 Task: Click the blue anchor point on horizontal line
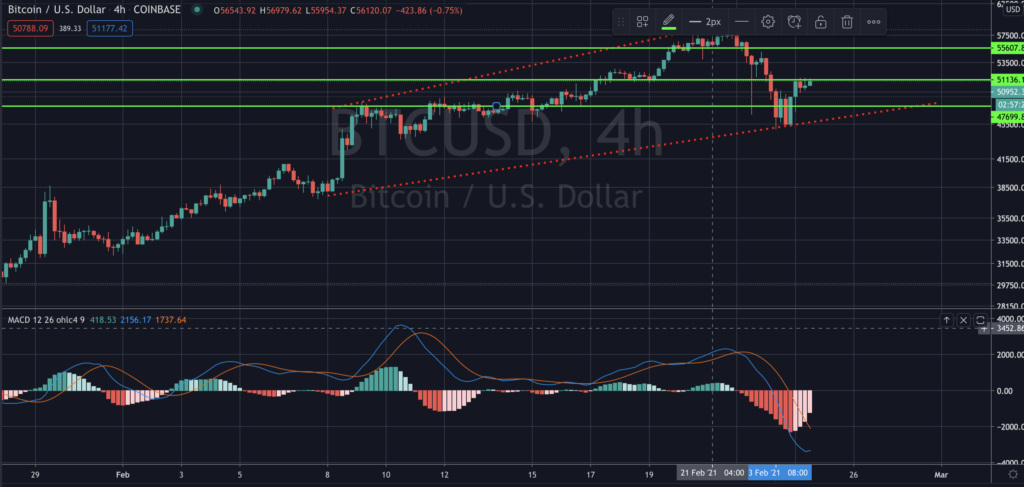[x=496, y=106]
